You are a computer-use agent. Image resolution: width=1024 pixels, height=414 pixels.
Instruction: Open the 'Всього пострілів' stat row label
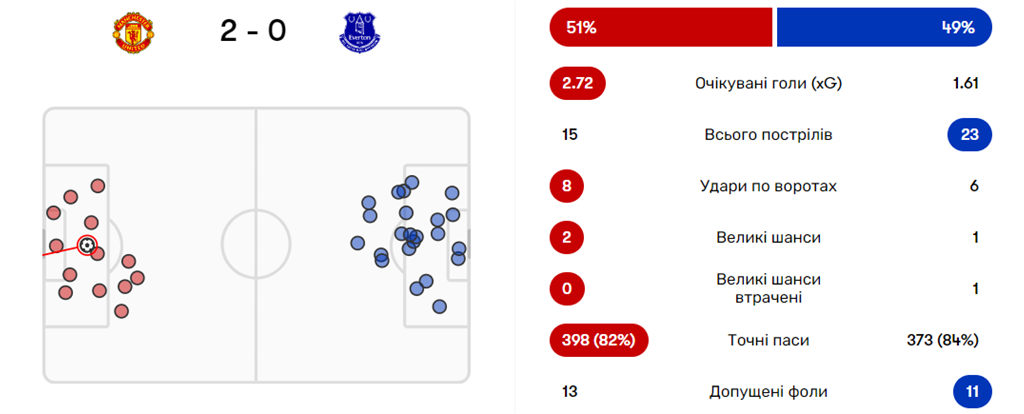point(768,134)
